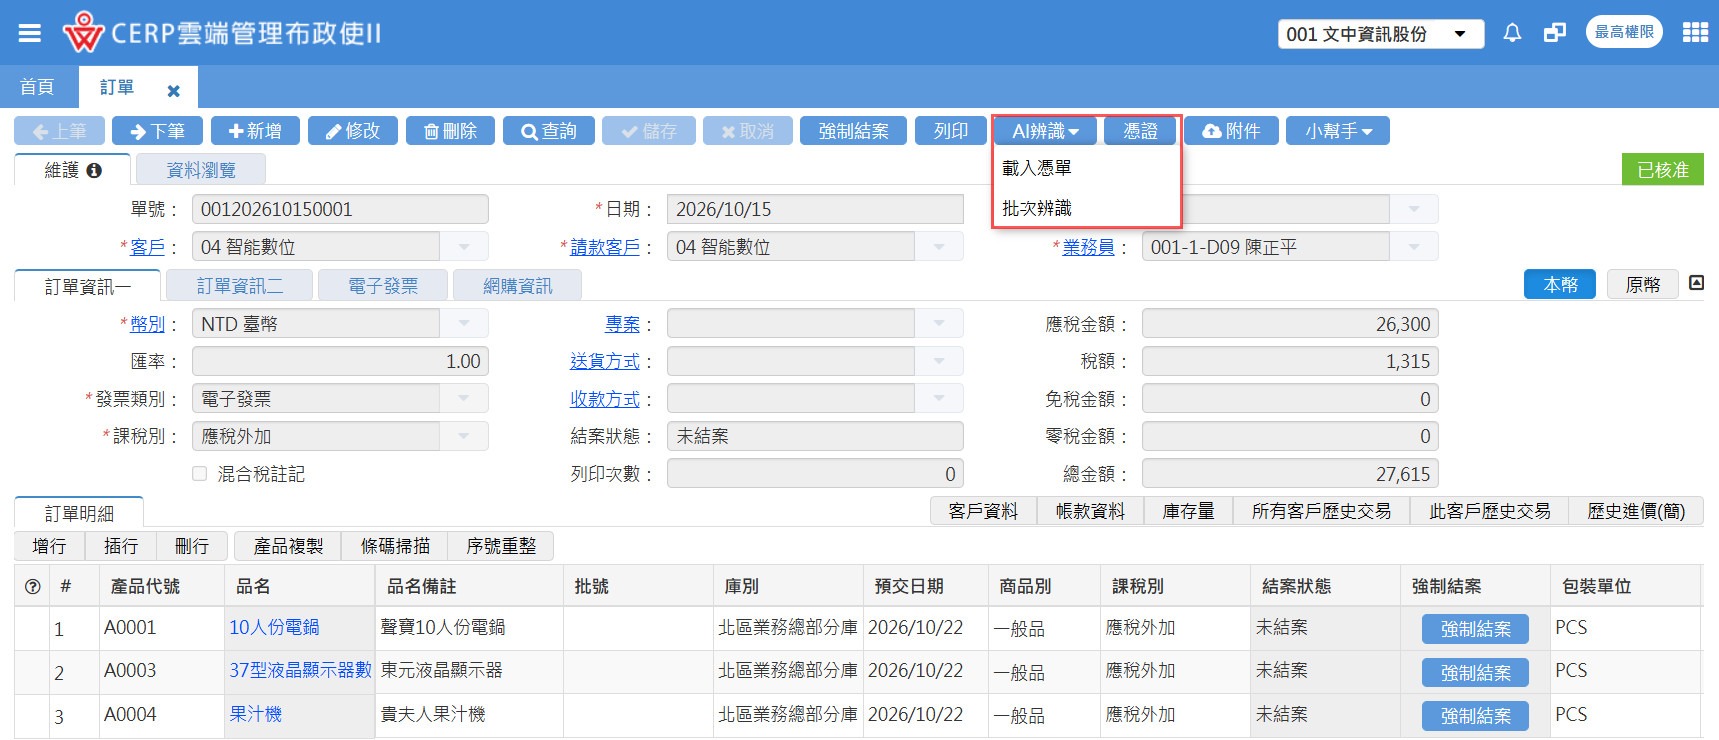Click 增行 to add a row

[50, 546]
